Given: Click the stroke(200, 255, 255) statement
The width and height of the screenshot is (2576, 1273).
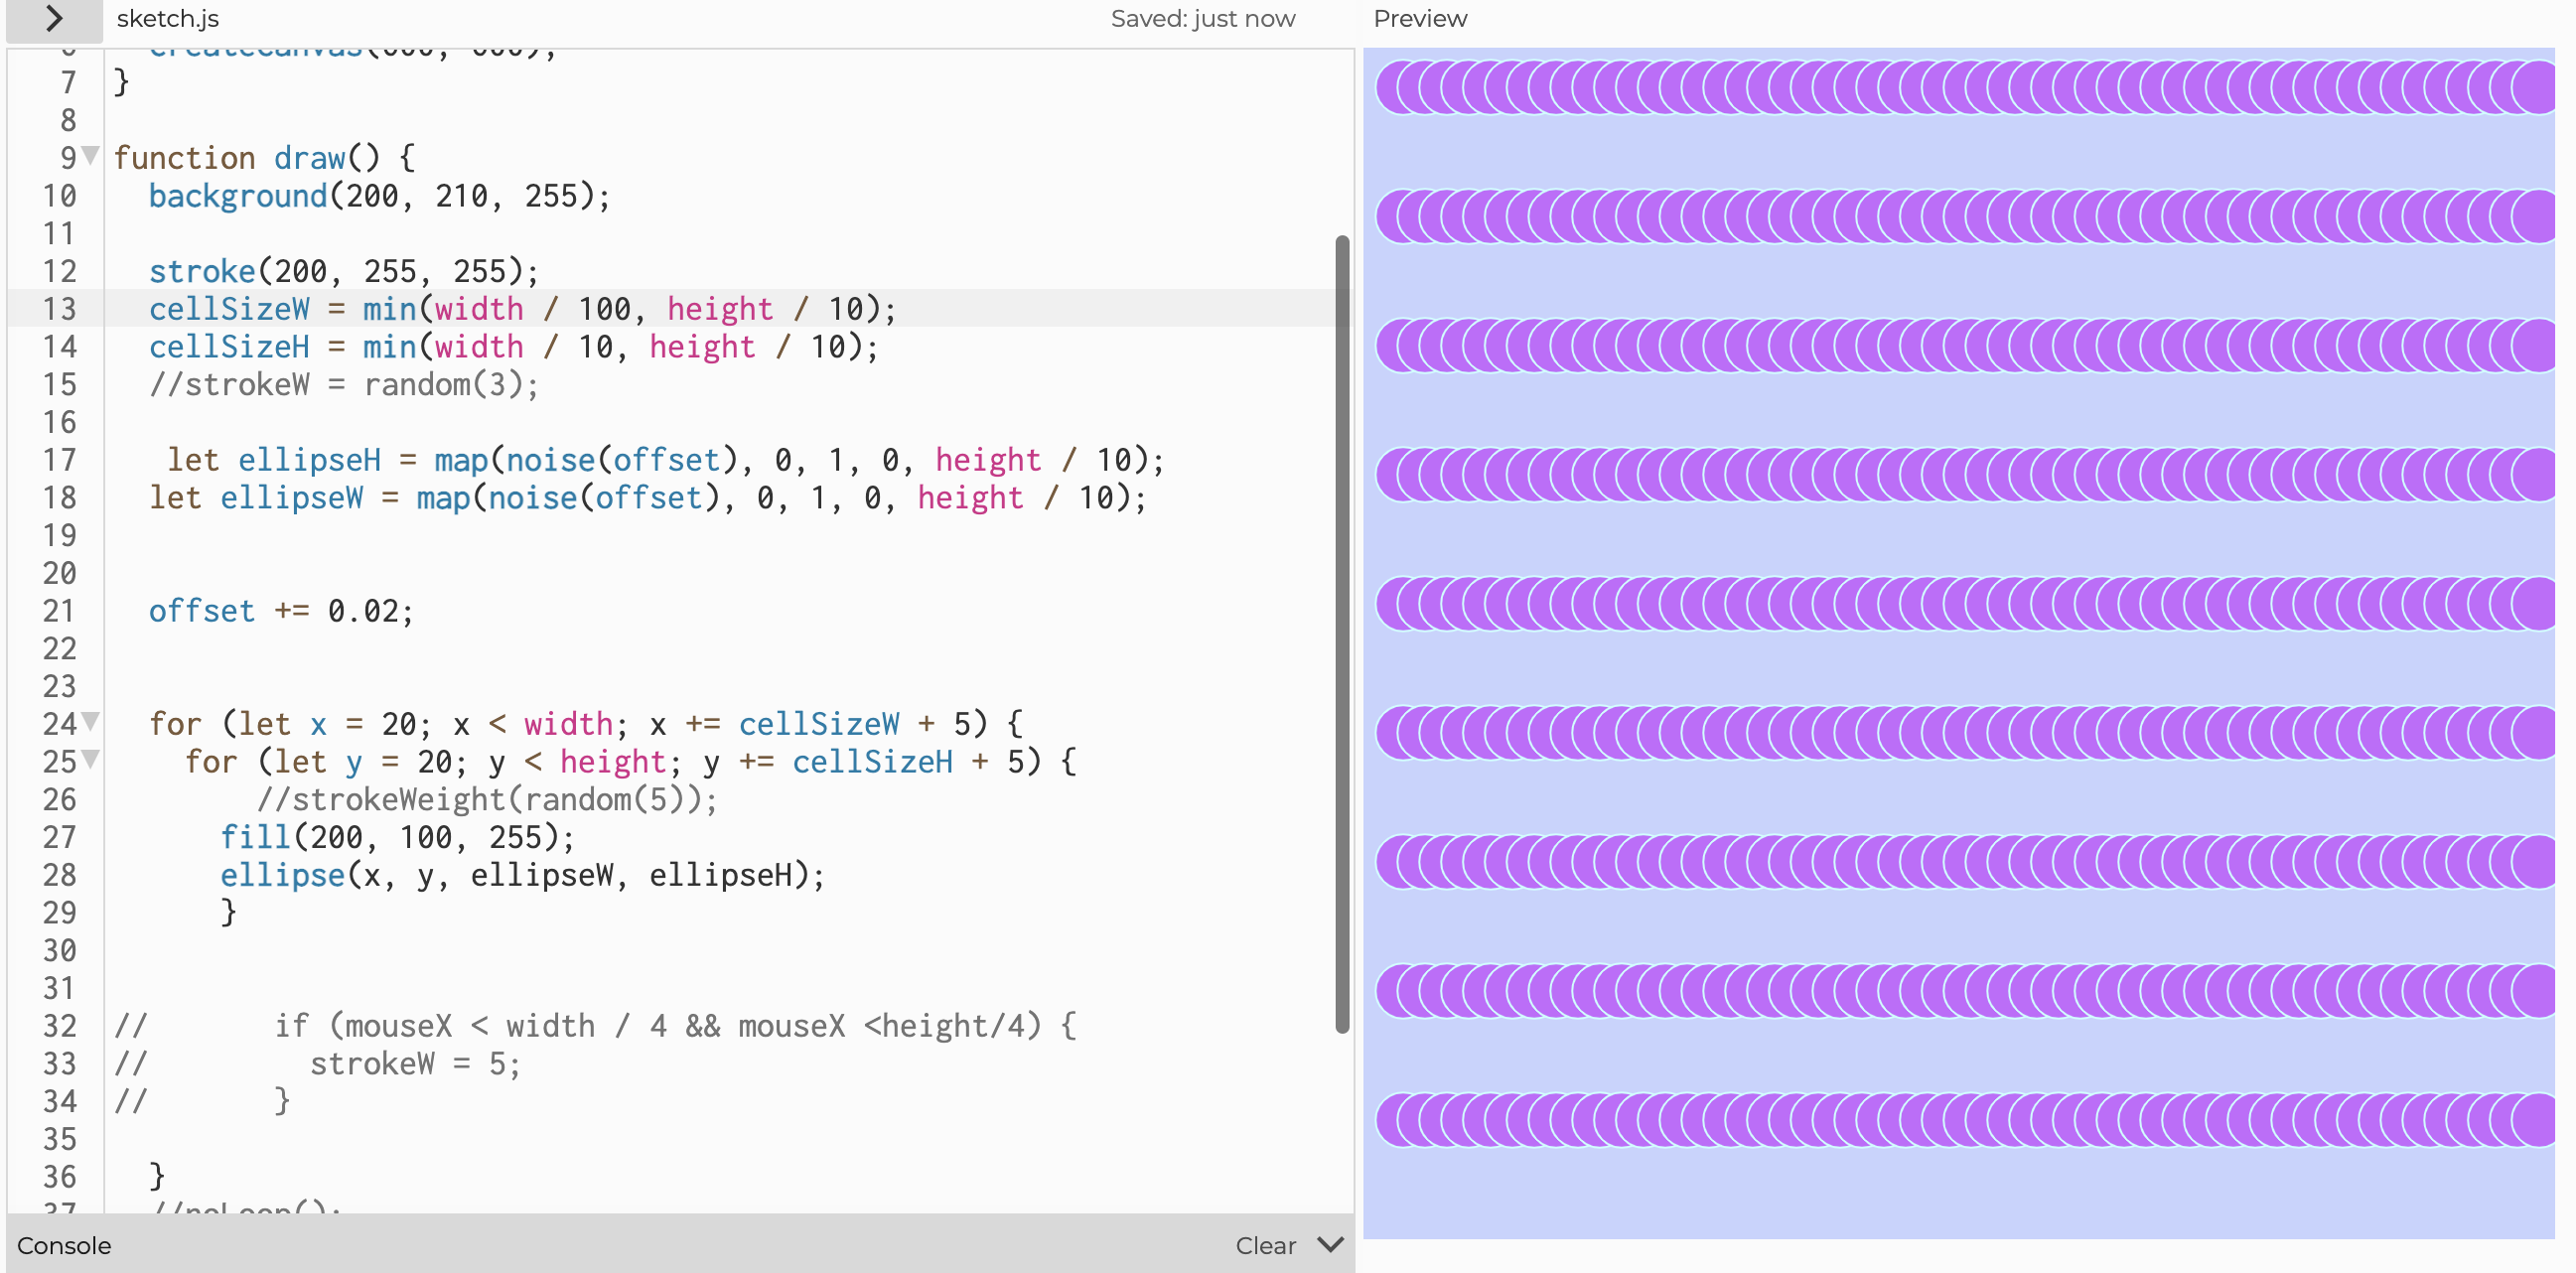Looking at the screenshot, I should click(x=343, y=271).
